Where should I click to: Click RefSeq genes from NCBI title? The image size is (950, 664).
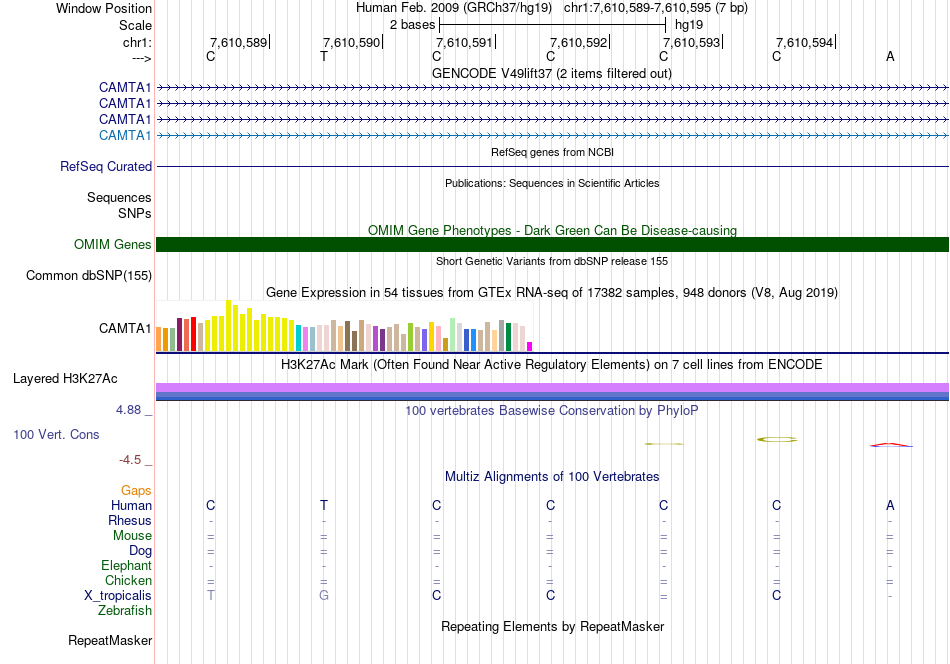tap(552, 152)
